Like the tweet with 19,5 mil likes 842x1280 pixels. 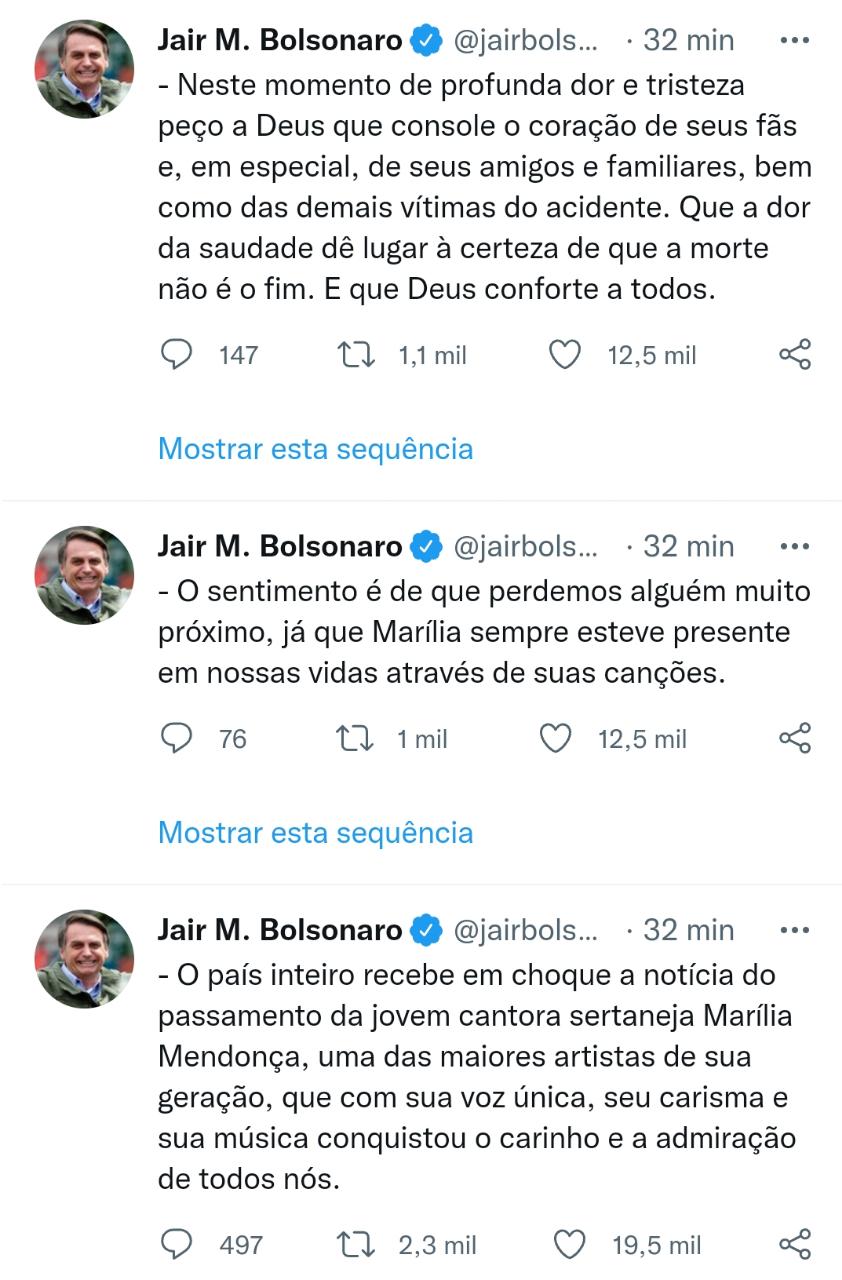point(569,1245)
